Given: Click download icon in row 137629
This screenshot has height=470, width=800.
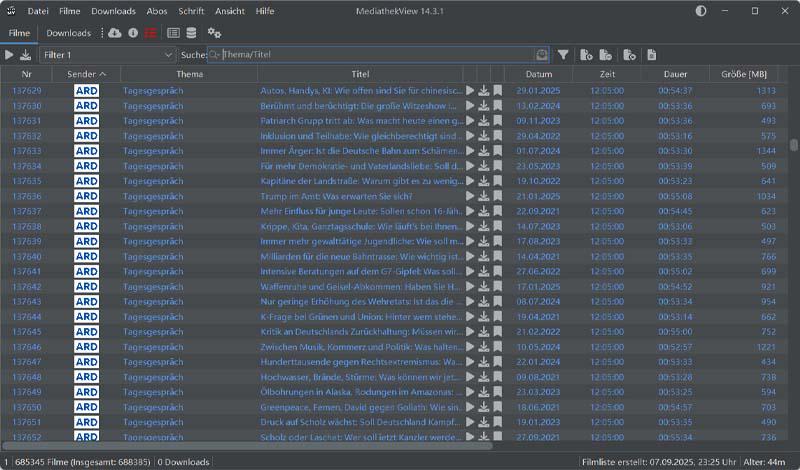Looking at the screenshot, I should tap(484, 91).
